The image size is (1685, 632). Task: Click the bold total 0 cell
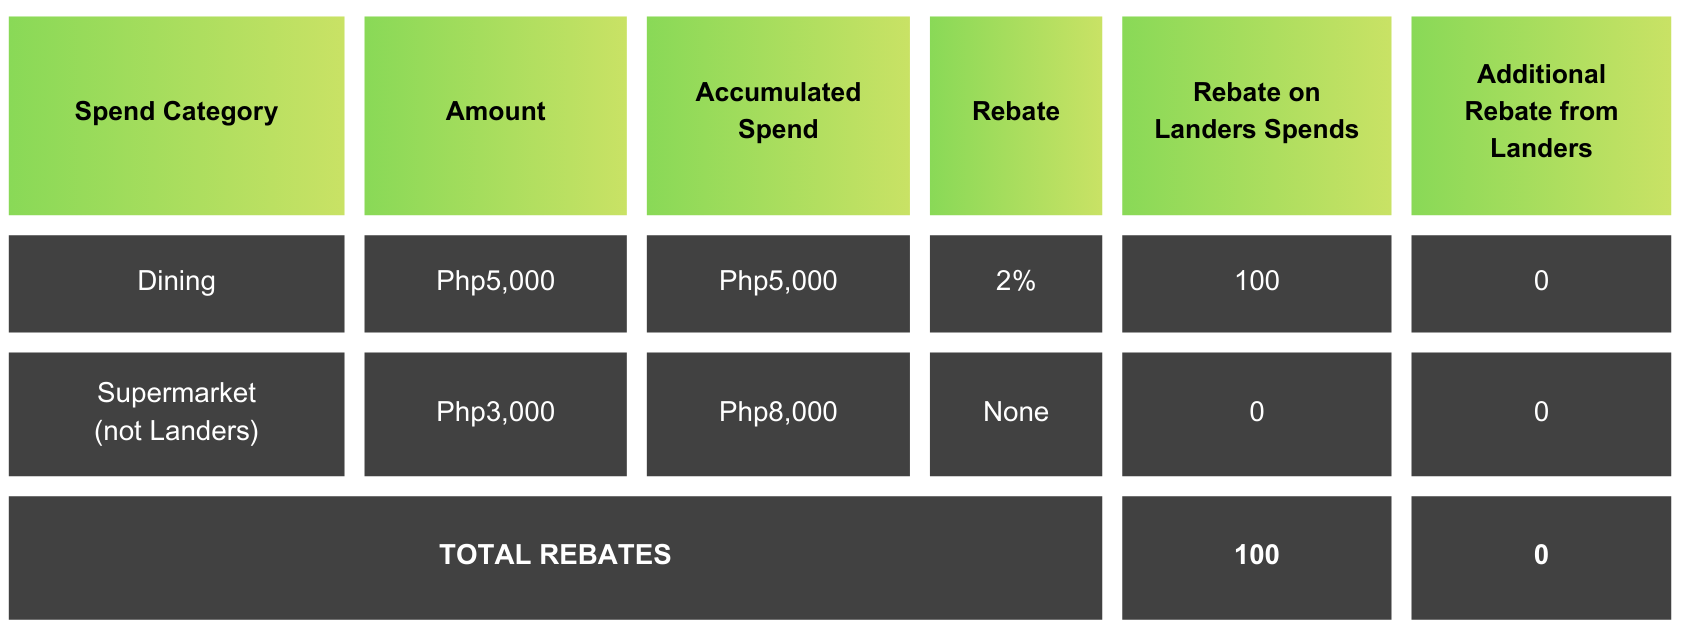coord(1540,555)
